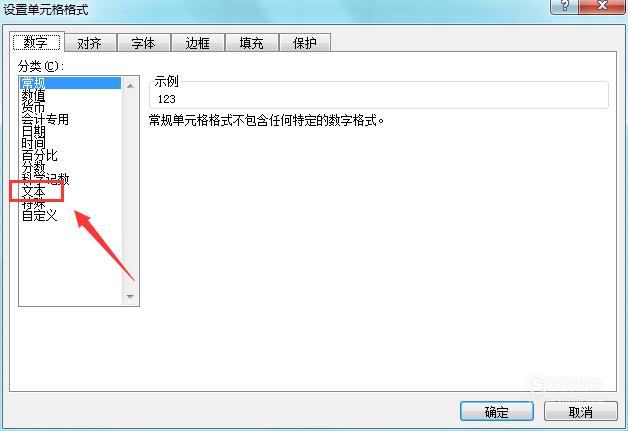Go to the 填充 tab
This screenshot has height=431, width=628.
click(252, 43)
